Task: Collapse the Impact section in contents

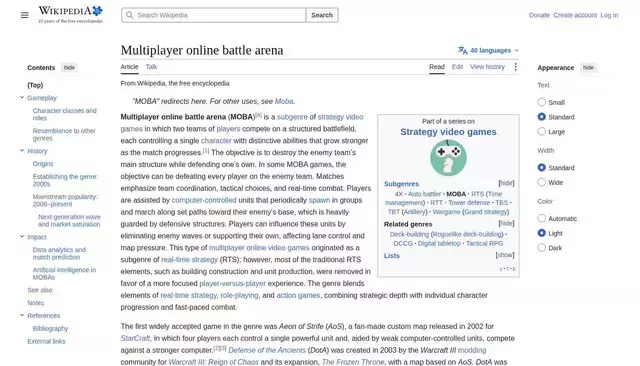Action: pyautogui.click(x=22, y=237)
